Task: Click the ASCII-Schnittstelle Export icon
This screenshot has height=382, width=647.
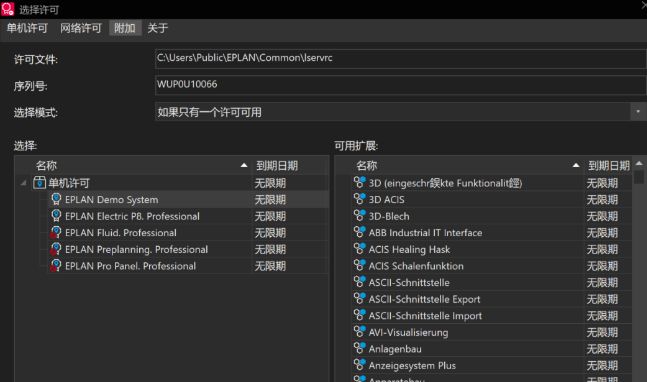Action: (359, 298)
